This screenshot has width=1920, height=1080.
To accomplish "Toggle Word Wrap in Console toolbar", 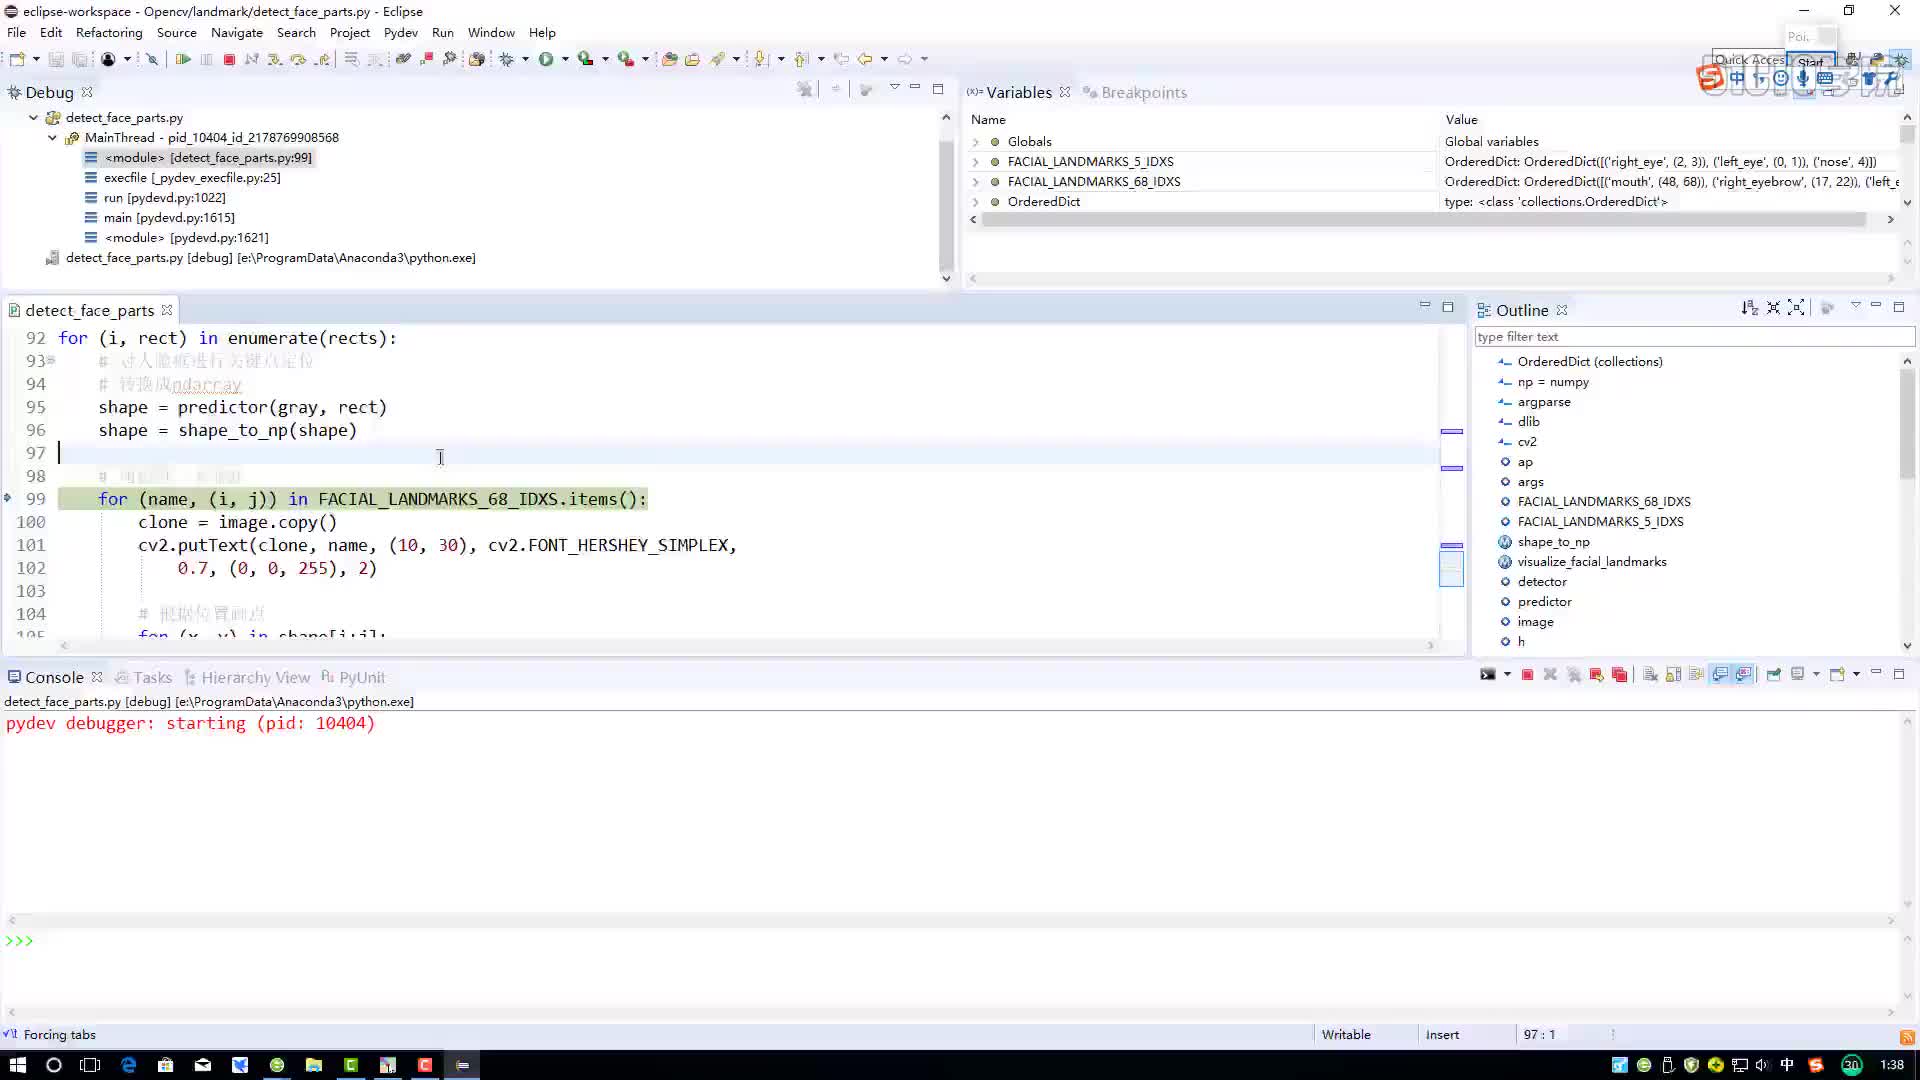I will click(1696, 675).
